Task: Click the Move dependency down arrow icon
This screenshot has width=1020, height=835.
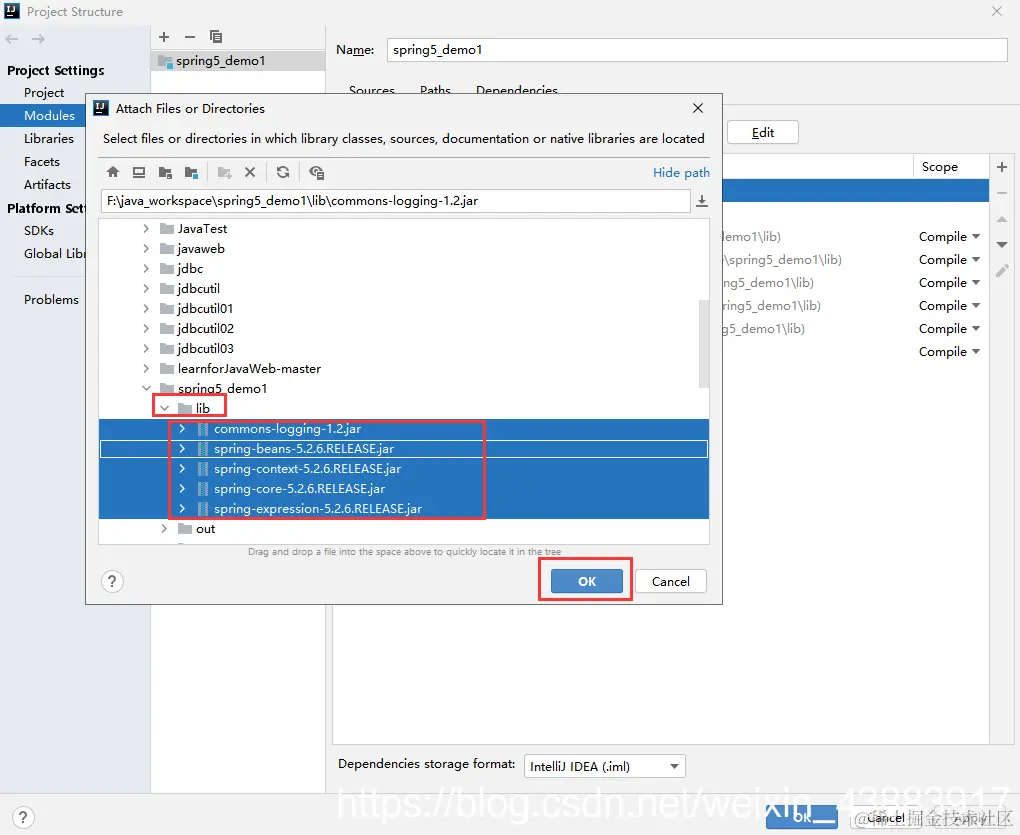Action: coord(1002,245)
